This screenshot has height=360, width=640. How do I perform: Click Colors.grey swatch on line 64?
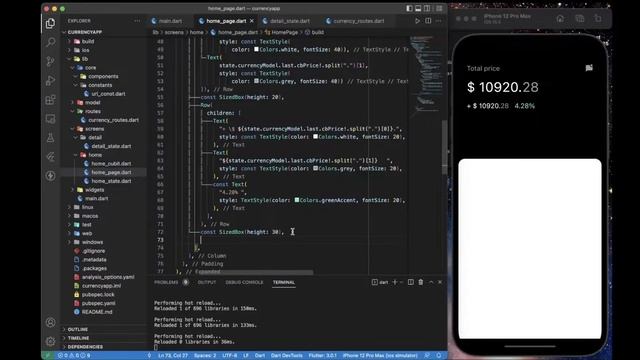(x=316, y=168)
